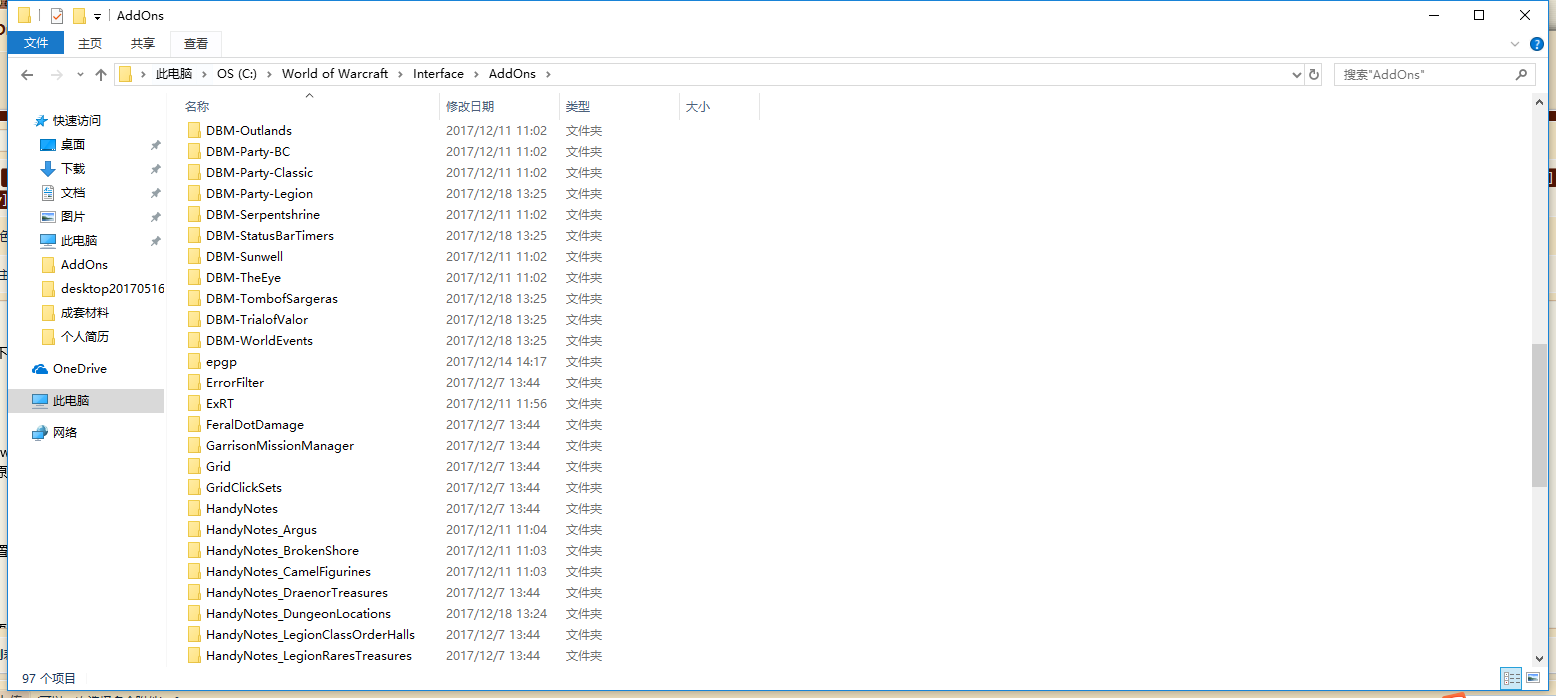Select the epgp folder icon
Screen dimensions: 1556x698
coord(194,362)
